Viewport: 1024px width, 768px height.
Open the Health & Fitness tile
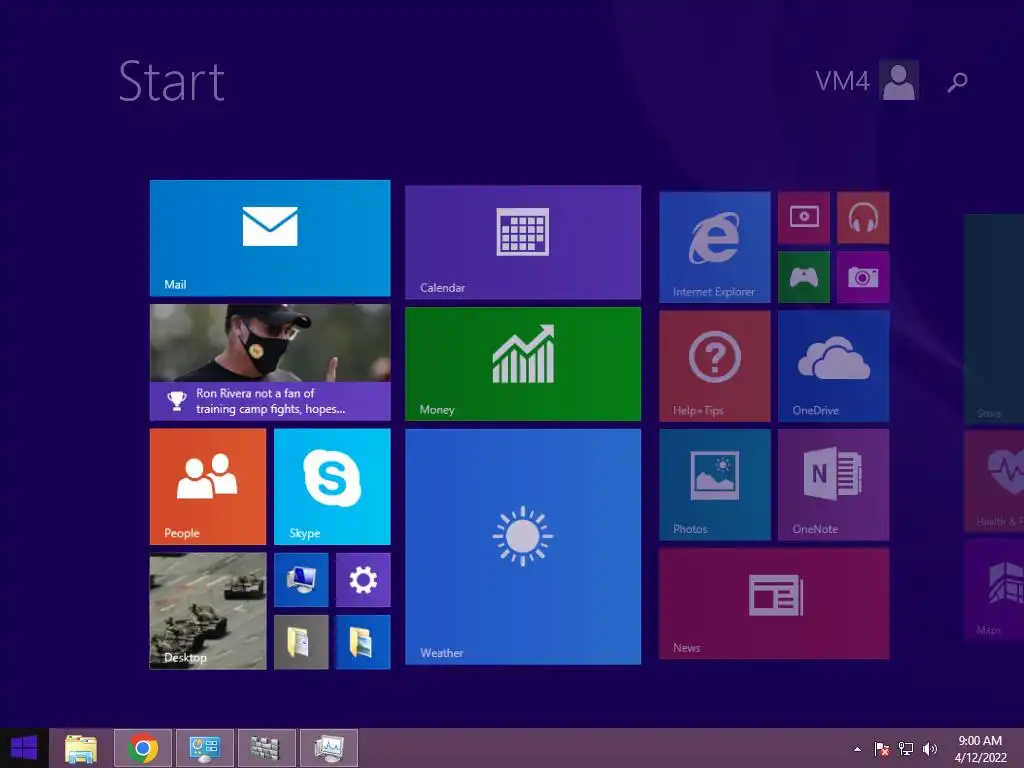coord(994,481)
